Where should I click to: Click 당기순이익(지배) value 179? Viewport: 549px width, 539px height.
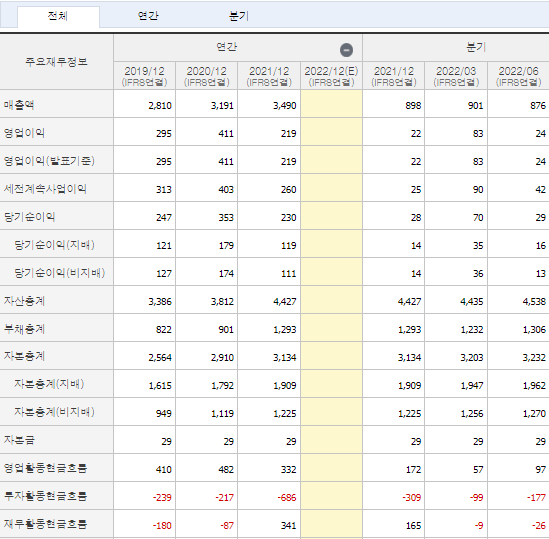pyautogui.click(x=226, y=246)
